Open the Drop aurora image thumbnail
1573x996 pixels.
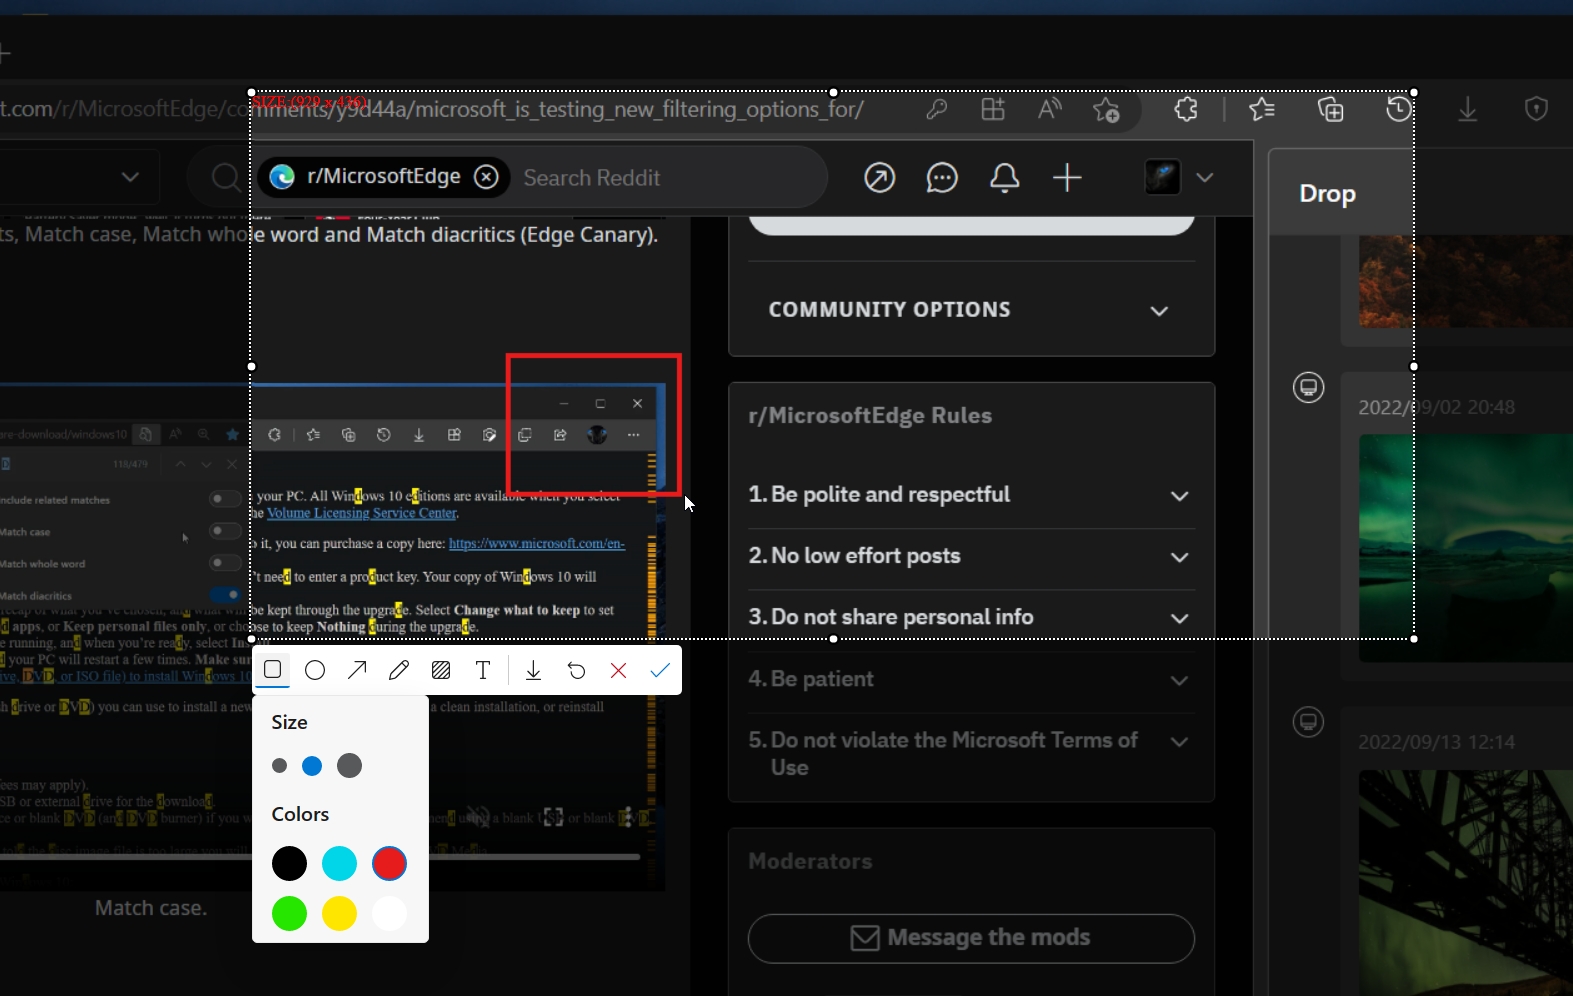pos(1466,548)
